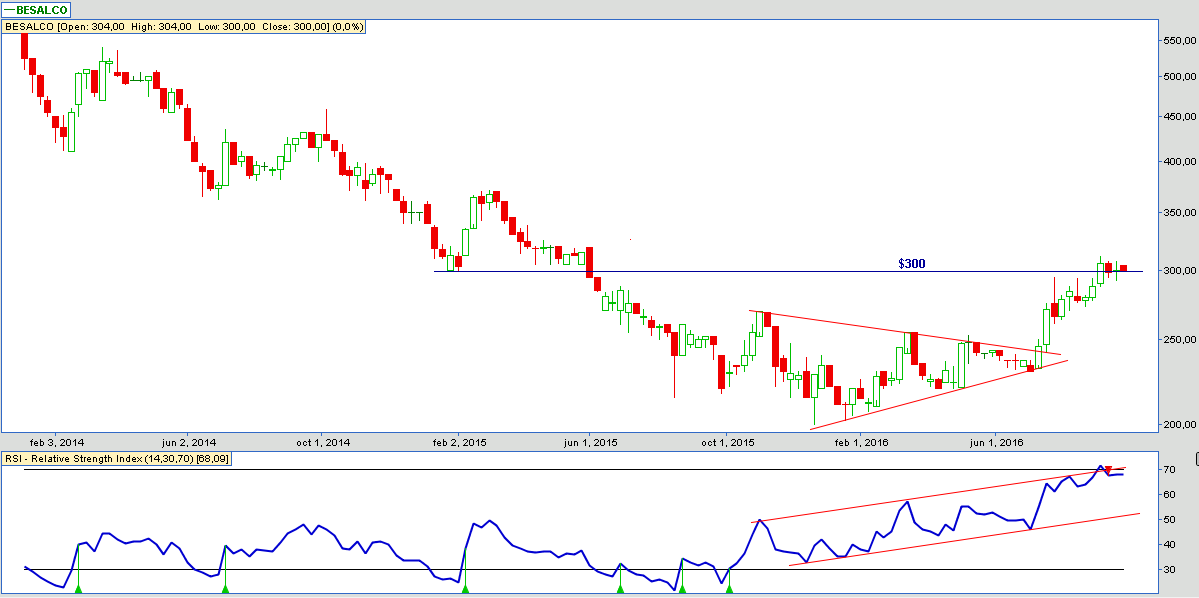
Task: Select the $300 resistance level label
Action: (x=913, y=264)
